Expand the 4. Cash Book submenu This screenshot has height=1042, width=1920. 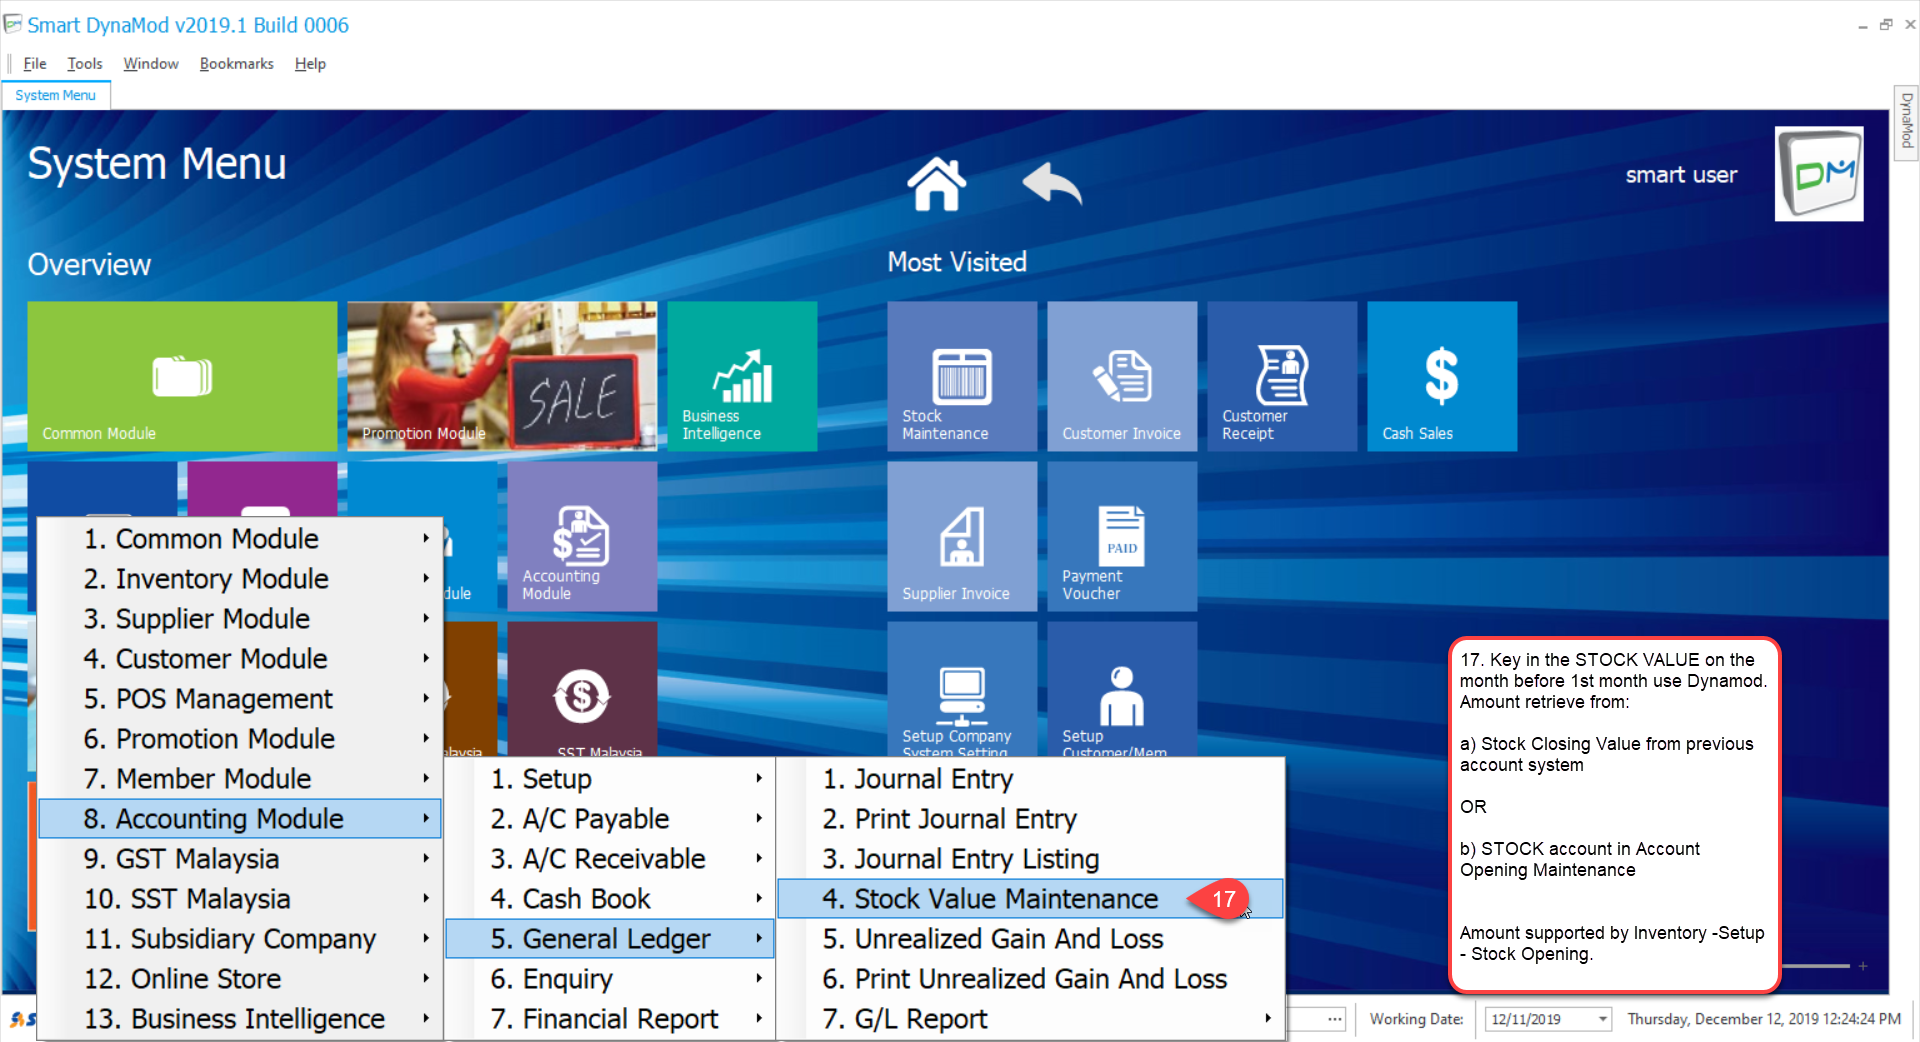tap(610, 898)
